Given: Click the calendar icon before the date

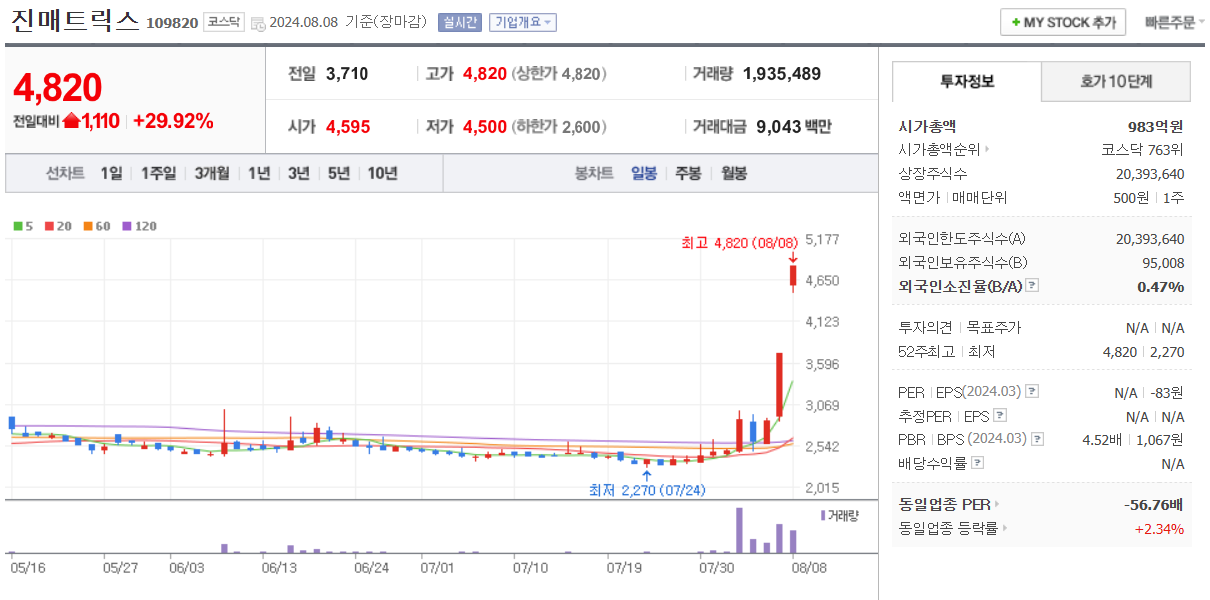Looking at the screenshot, I should pyautogui.click(x=258, y=23).
